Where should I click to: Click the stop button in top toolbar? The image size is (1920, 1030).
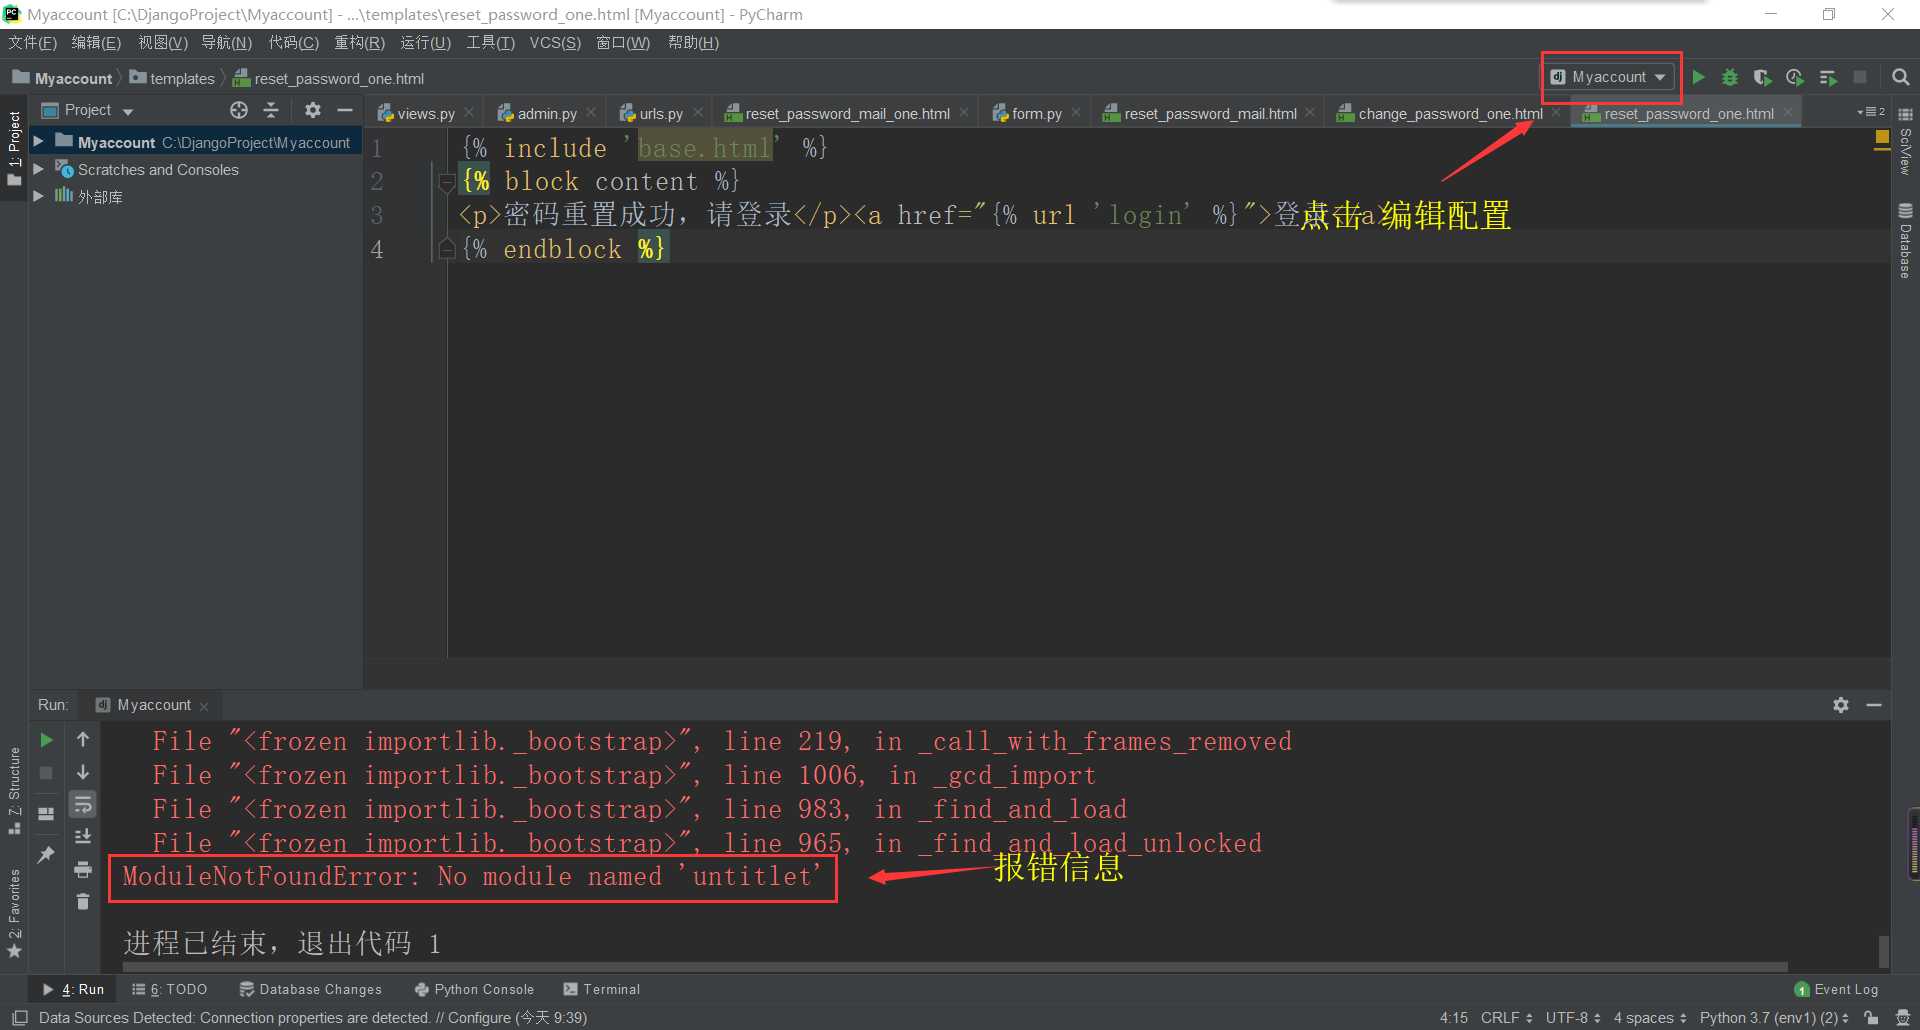1860,77
